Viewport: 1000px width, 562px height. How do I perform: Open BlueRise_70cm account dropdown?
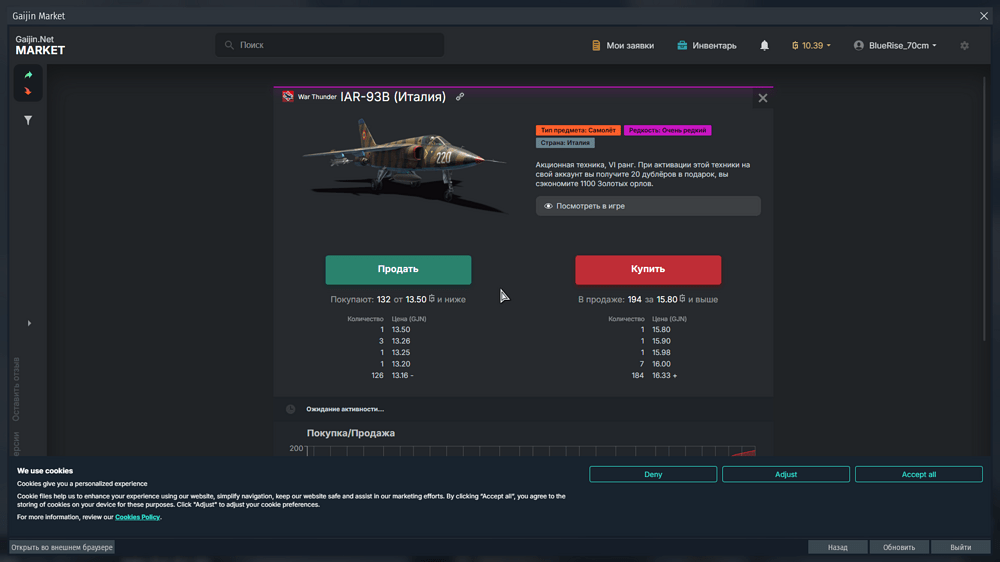pos(895,45)
